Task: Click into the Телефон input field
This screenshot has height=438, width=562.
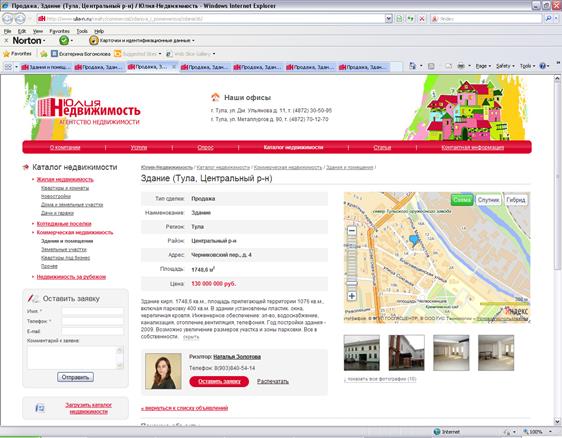Action: (92, 321)
